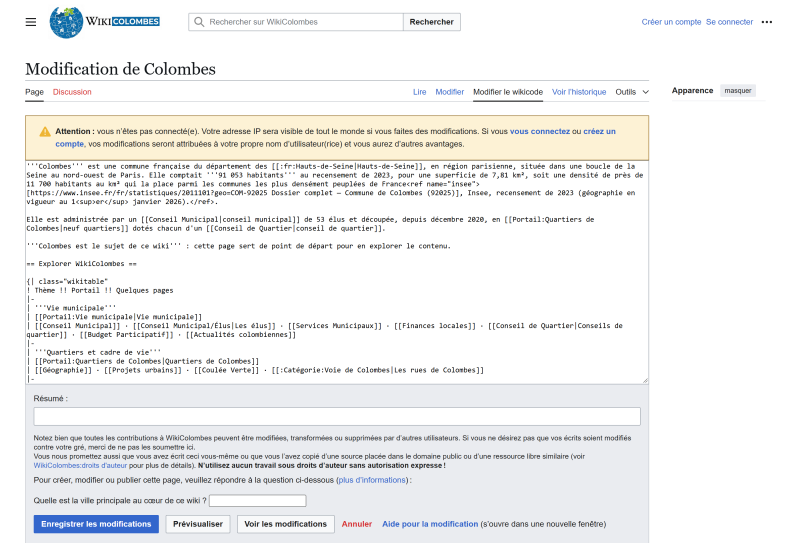Open Se connecter link

coord(729,22)
